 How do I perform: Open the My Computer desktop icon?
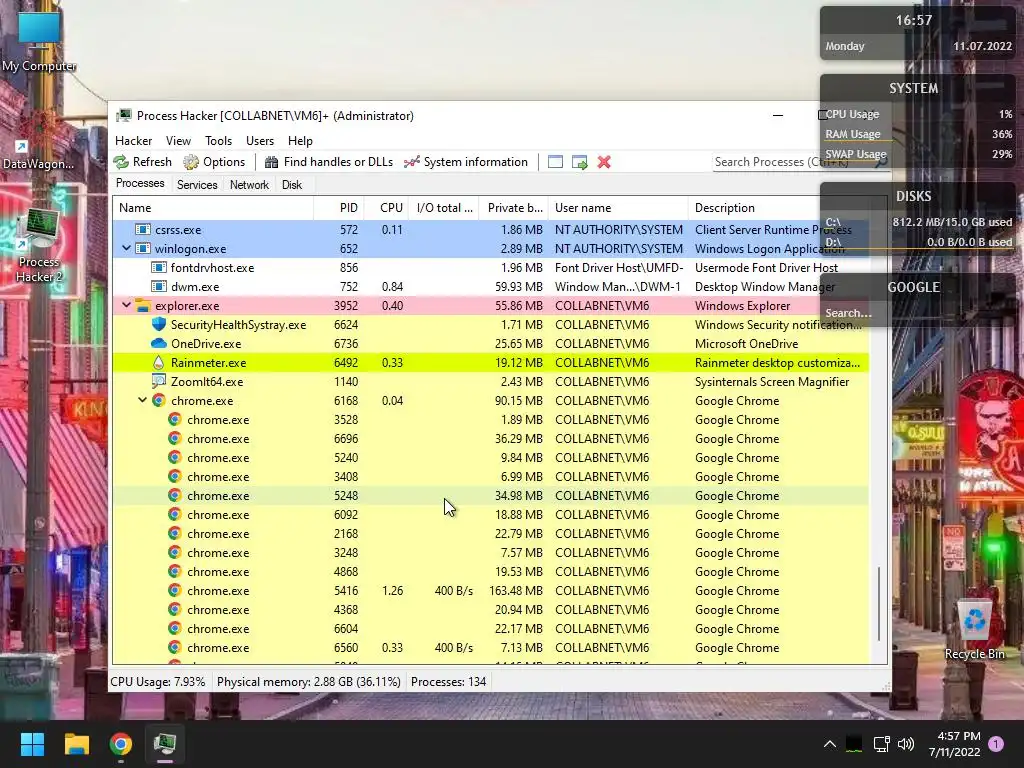[x=39, y=40]
